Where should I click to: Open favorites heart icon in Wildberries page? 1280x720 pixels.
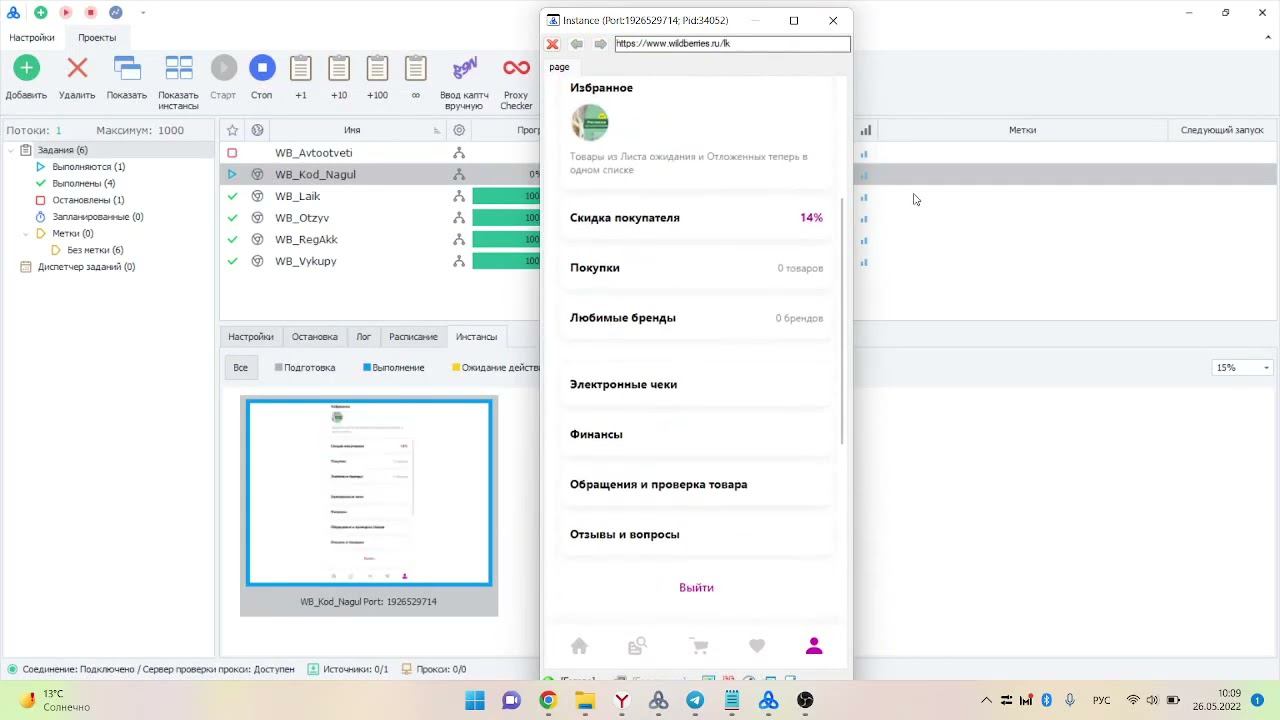[757, 646]
